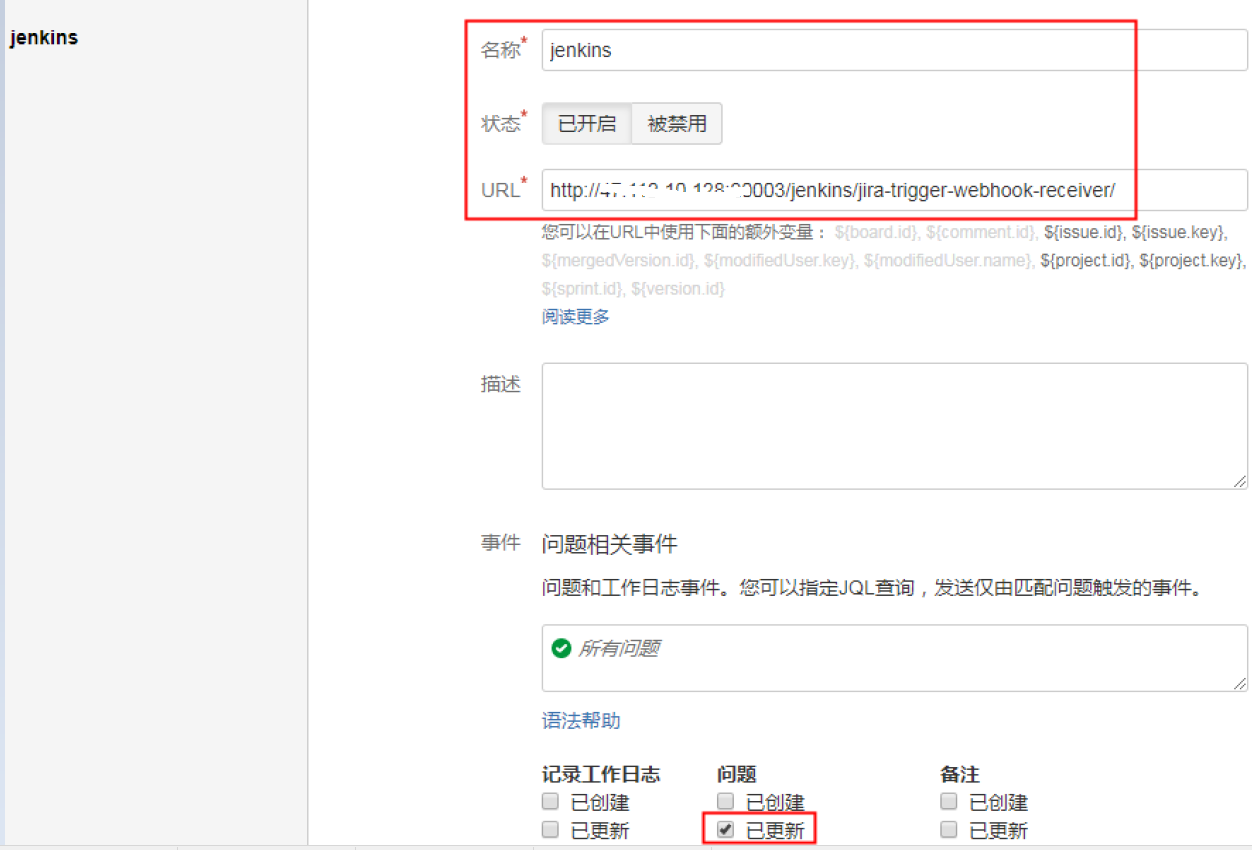Set status to 被禁用 (disabled)
Screen dimensions: 1252x850
click(x=677, y=124)
